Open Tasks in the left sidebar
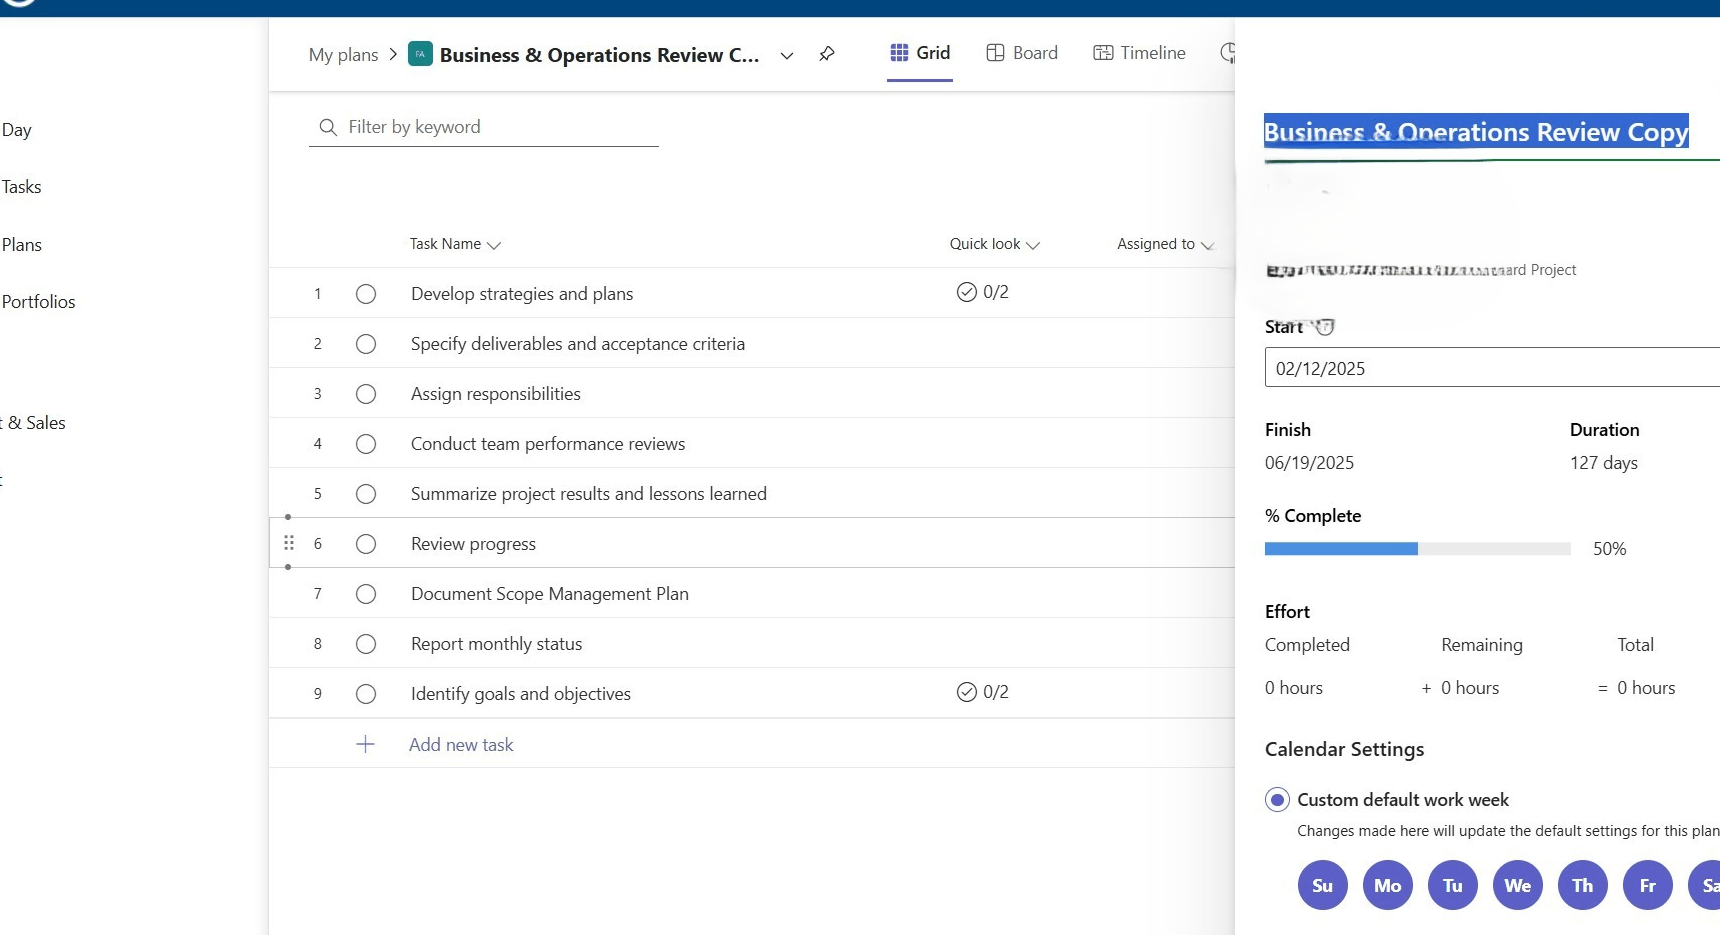 [21, 187]
